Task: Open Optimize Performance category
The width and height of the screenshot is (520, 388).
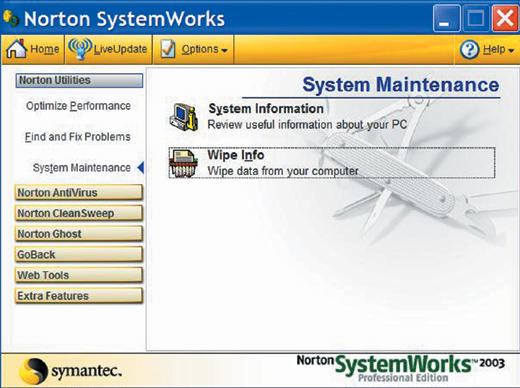Action: 78,106
